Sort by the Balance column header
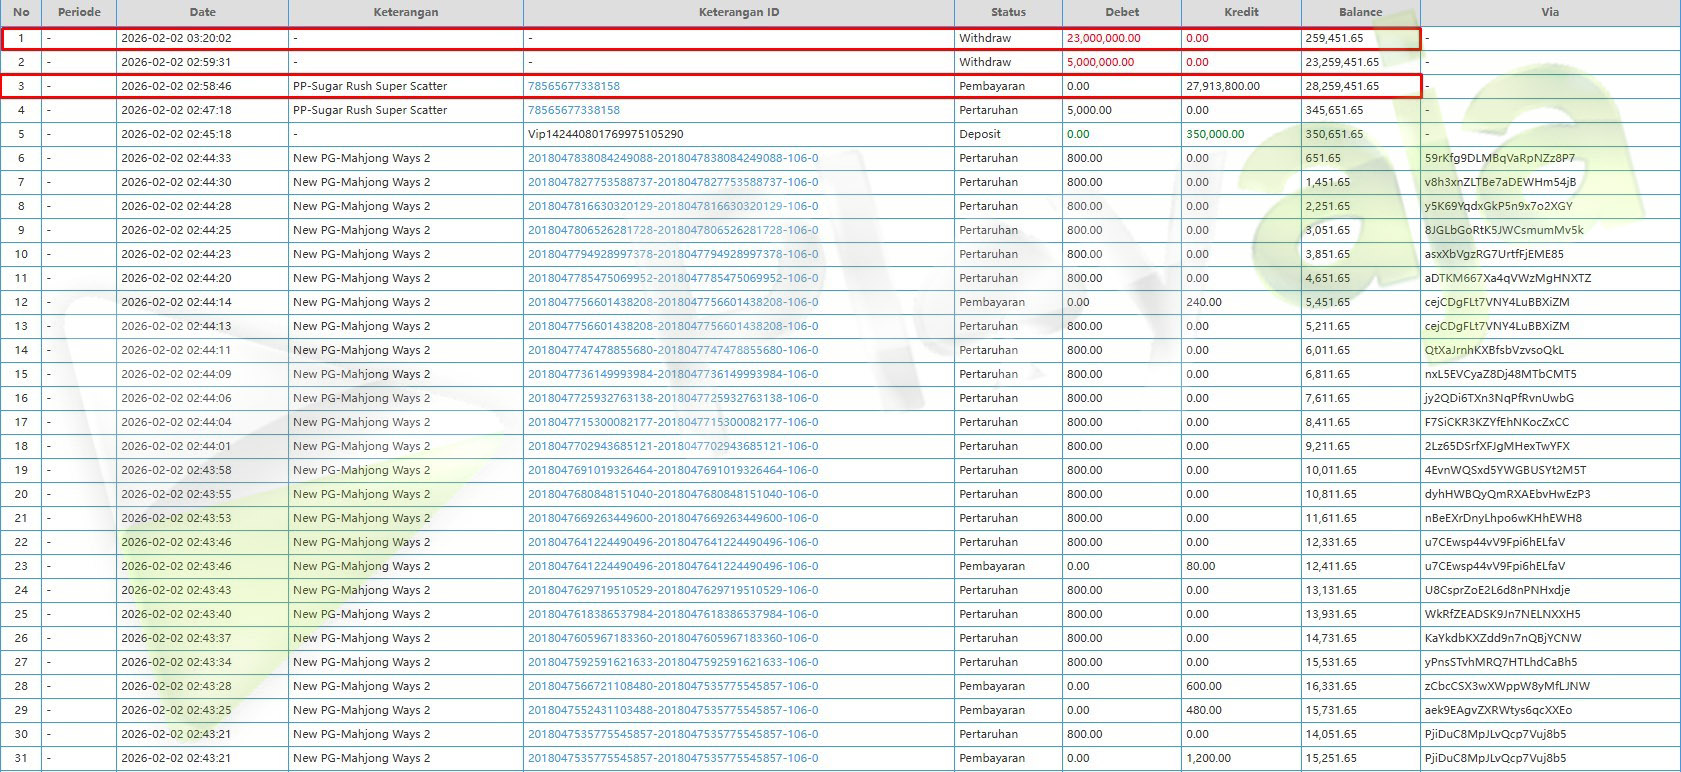This screenshot has width=1681, height=772. pos(1360,12)
